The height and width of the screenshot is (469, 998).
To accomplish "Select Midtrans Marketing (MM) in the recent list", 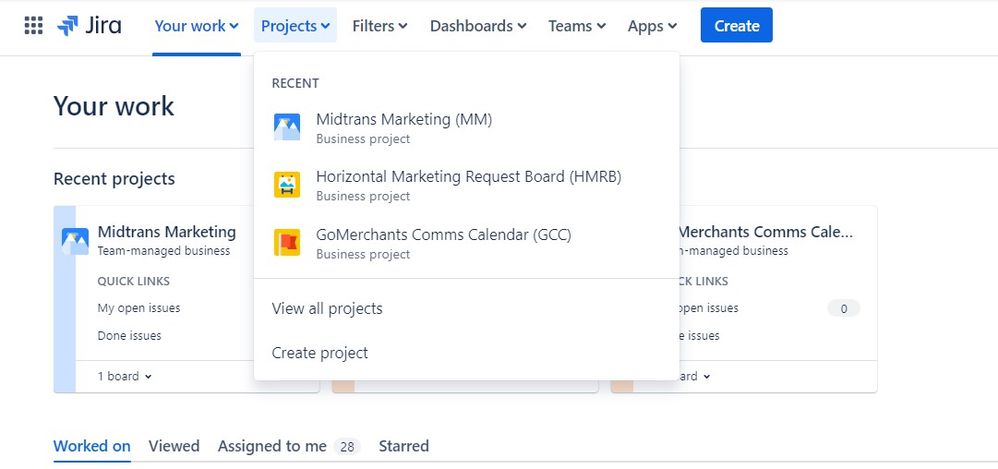I will click(x=467, y=128).
